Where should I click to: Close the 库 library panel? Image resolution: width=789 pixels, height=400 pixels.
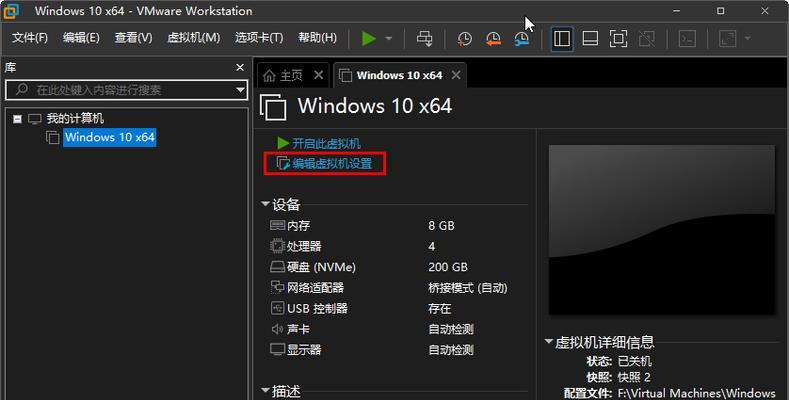(240, 67)
